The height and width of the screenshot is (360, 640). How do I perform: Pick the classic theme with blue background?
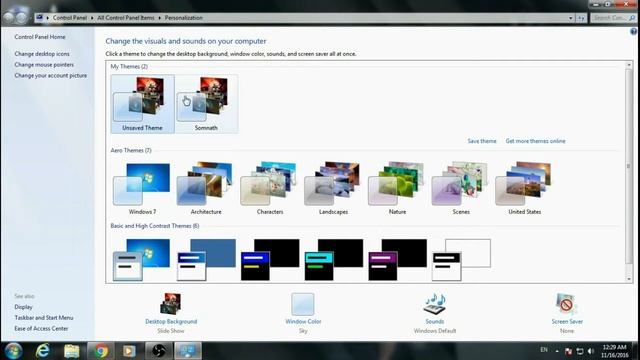point(206,260)
